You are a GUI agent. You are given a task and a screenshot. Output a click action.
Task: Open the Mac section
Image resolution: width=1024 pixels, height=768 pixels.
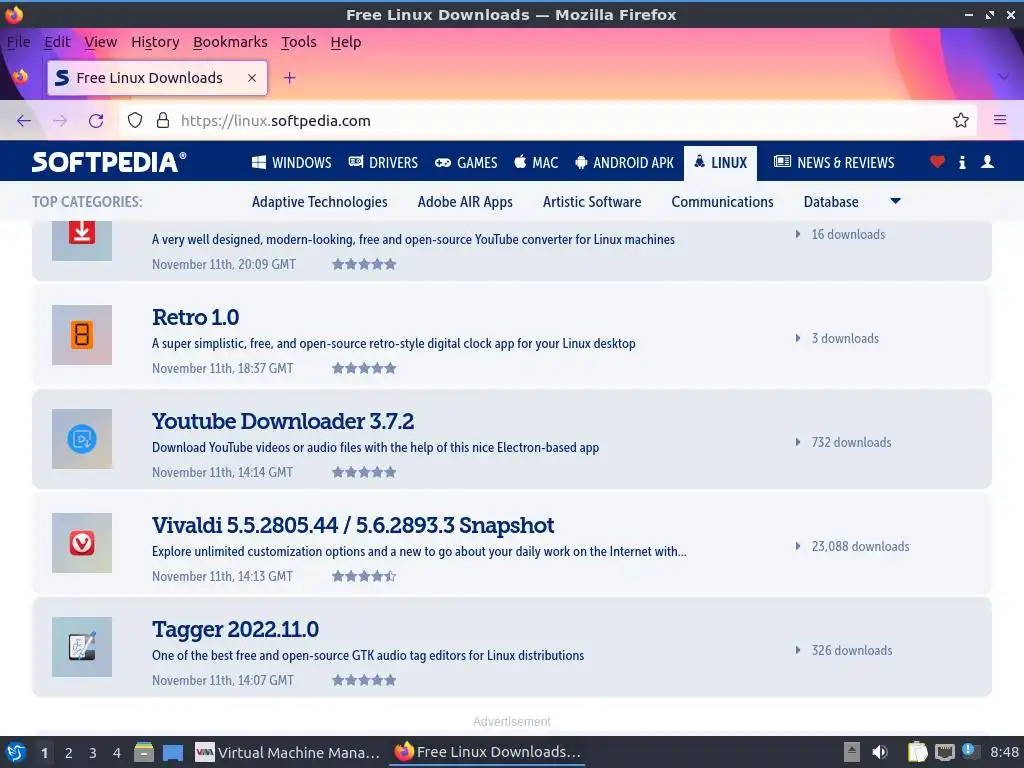[536, 163]
